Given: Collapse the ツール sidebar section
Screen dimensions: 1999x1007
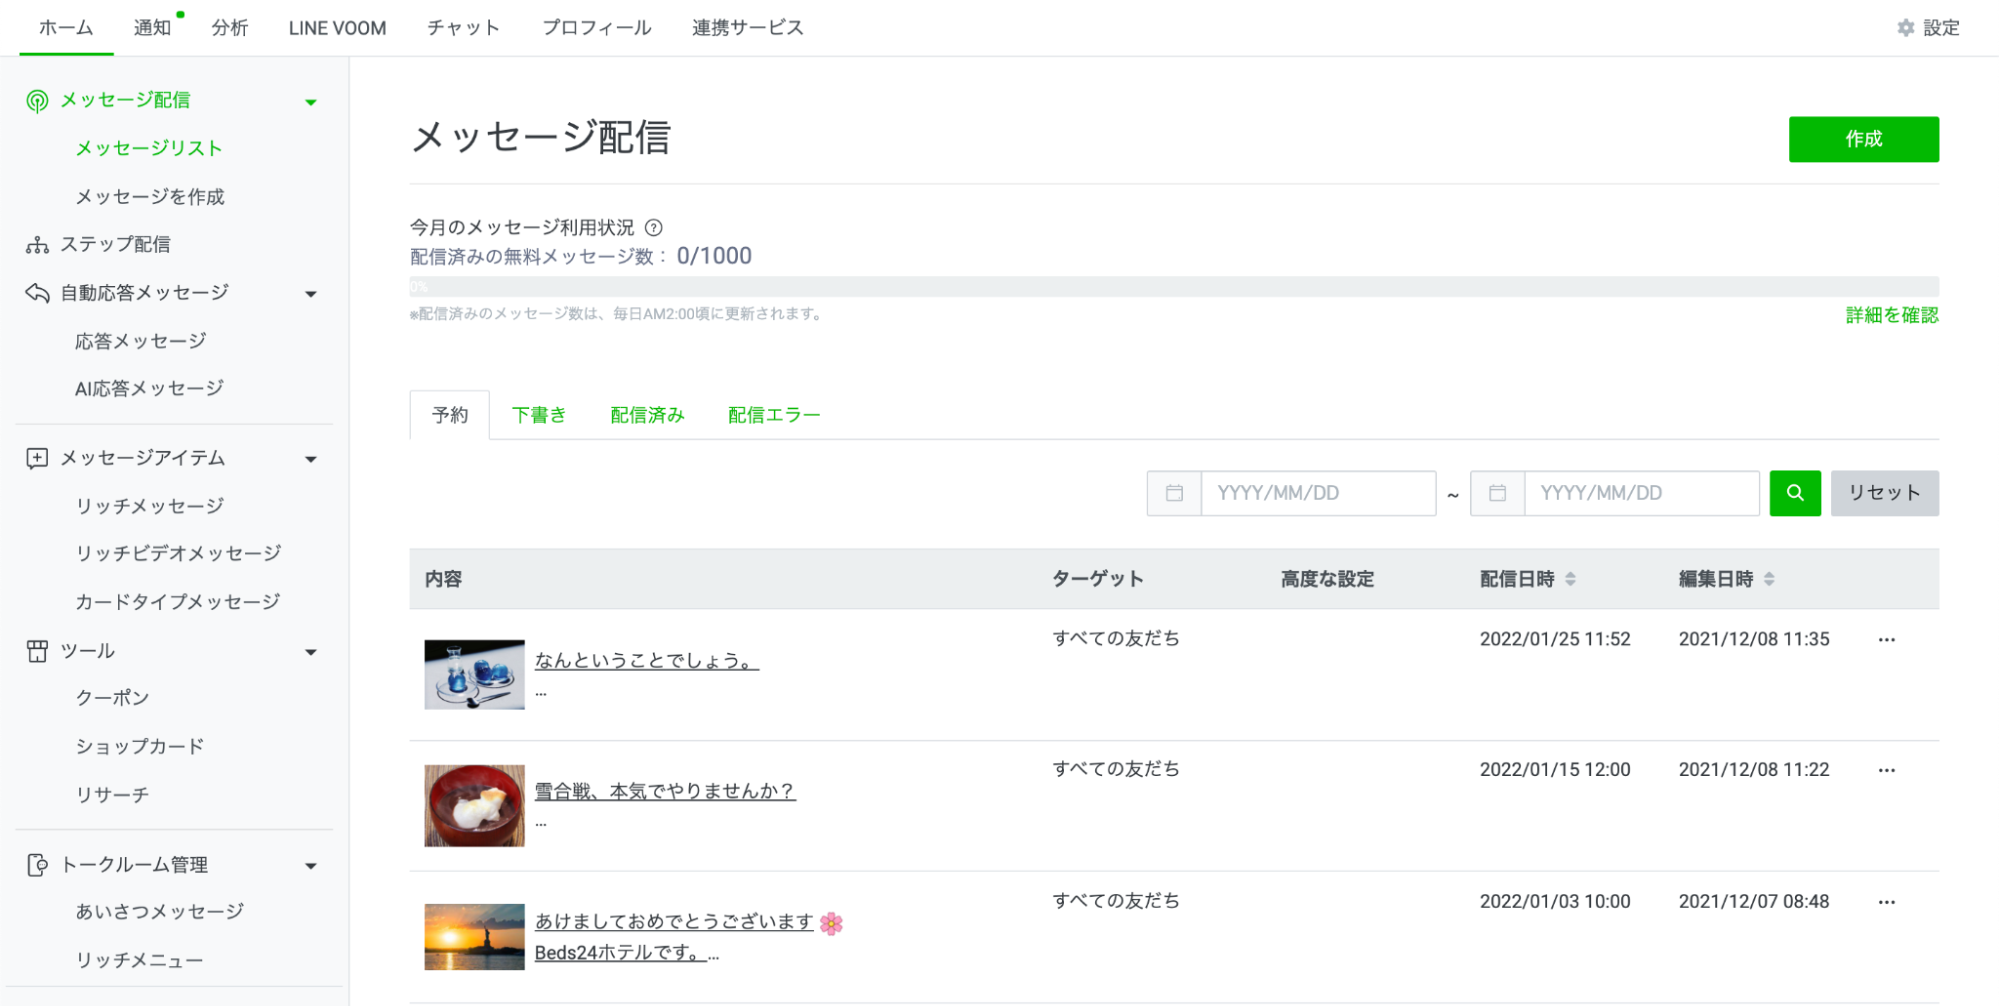Looking at the screenshot, I should [311, 652].
